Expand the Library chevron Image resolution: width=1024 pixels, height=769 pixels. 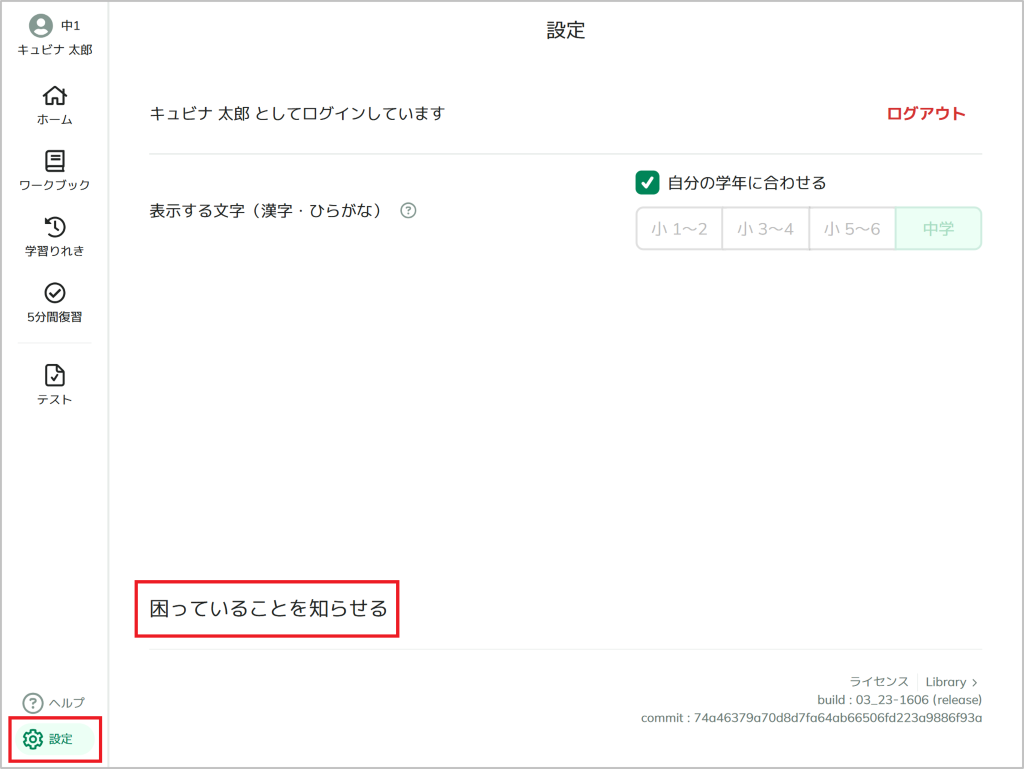tap(974, 682)
